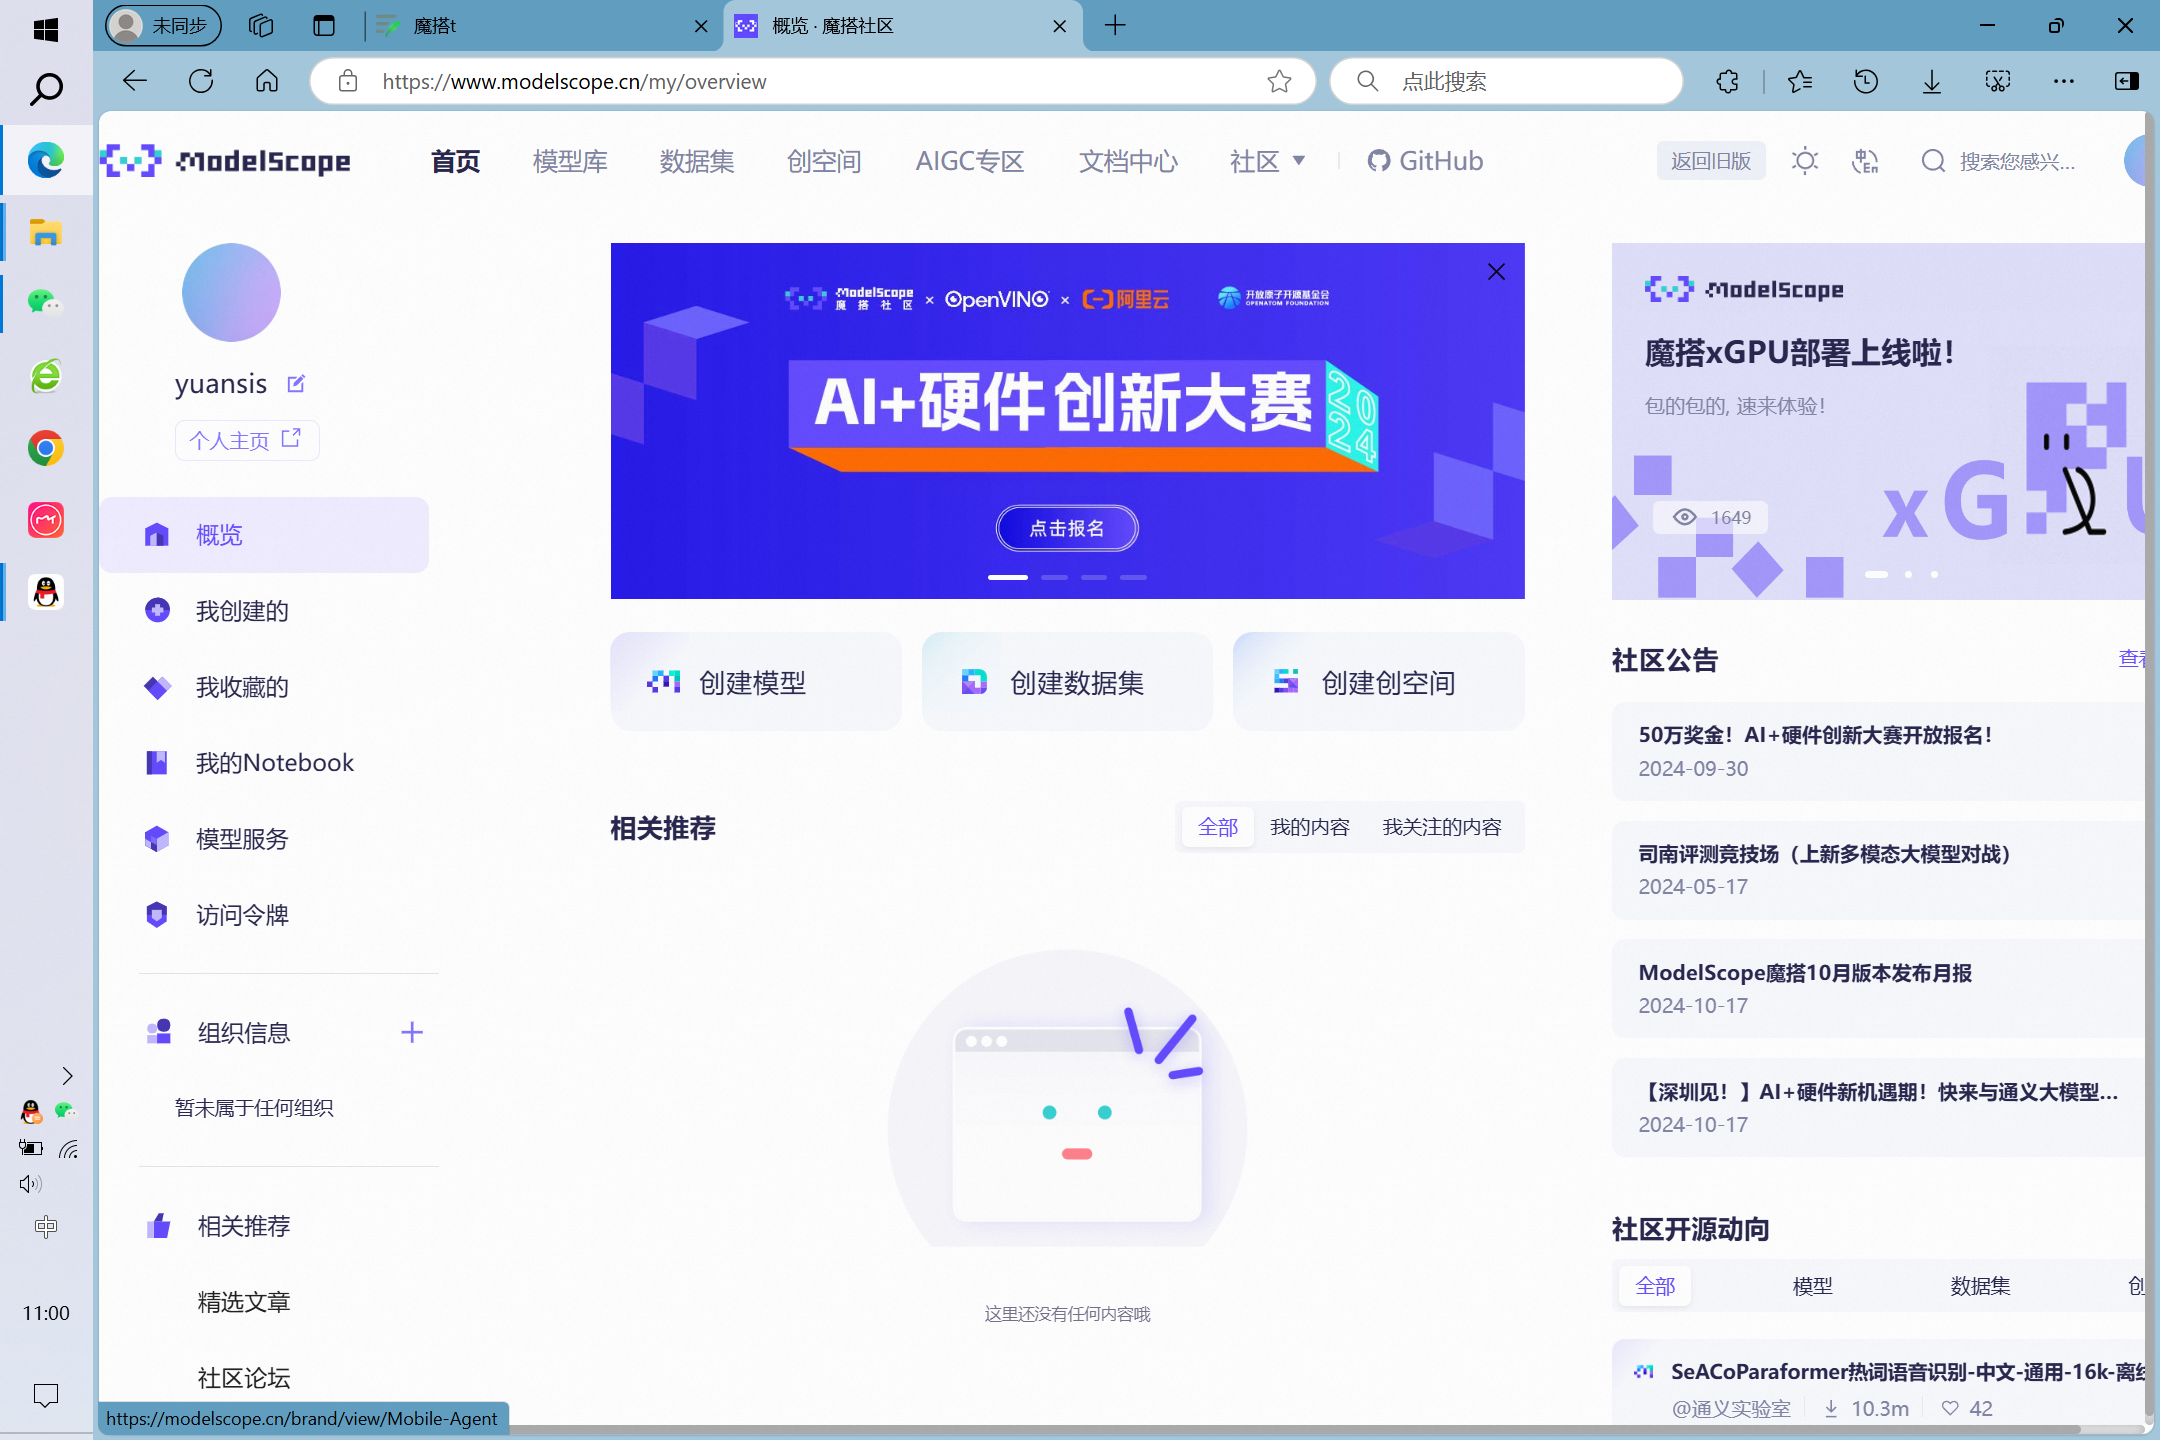Click 创建模型 card
This screenshot has width=2160, height=1440.
pyautogui.click(x=756, y=682)
